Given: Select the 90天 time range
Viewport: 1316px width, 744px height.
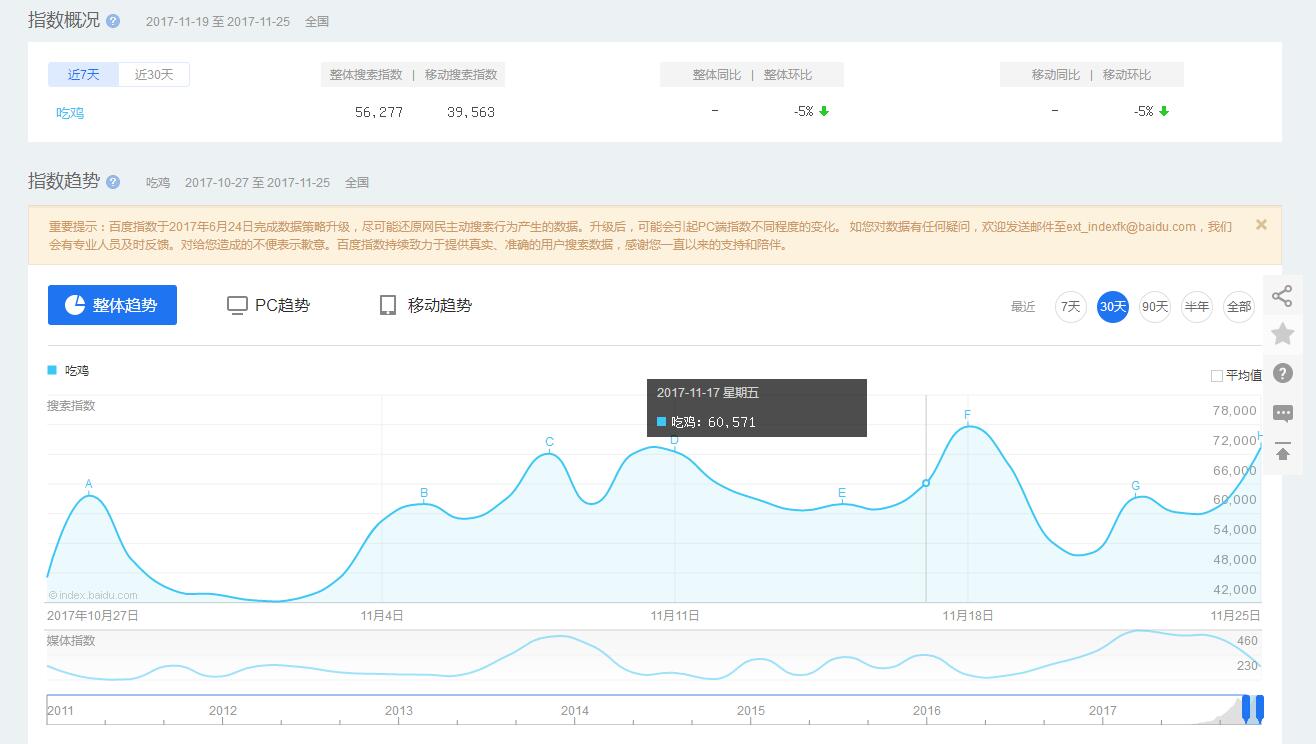Looking at the screenshot, I should point(1154,307).
